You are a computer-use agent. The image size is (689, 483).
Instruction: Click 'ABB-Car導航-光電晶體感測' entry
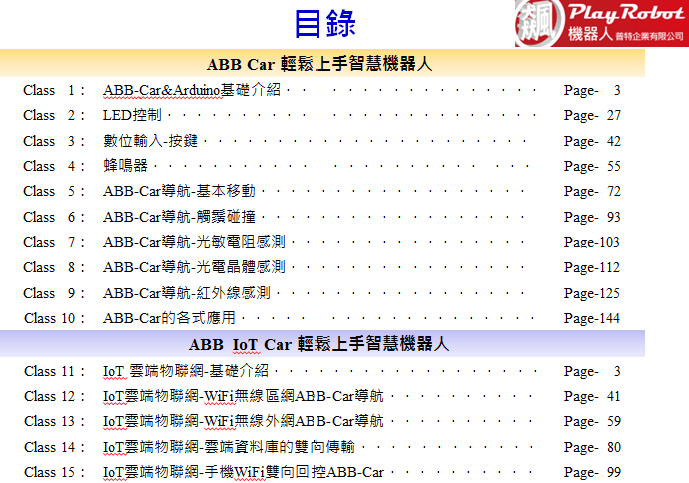point(194,267)
